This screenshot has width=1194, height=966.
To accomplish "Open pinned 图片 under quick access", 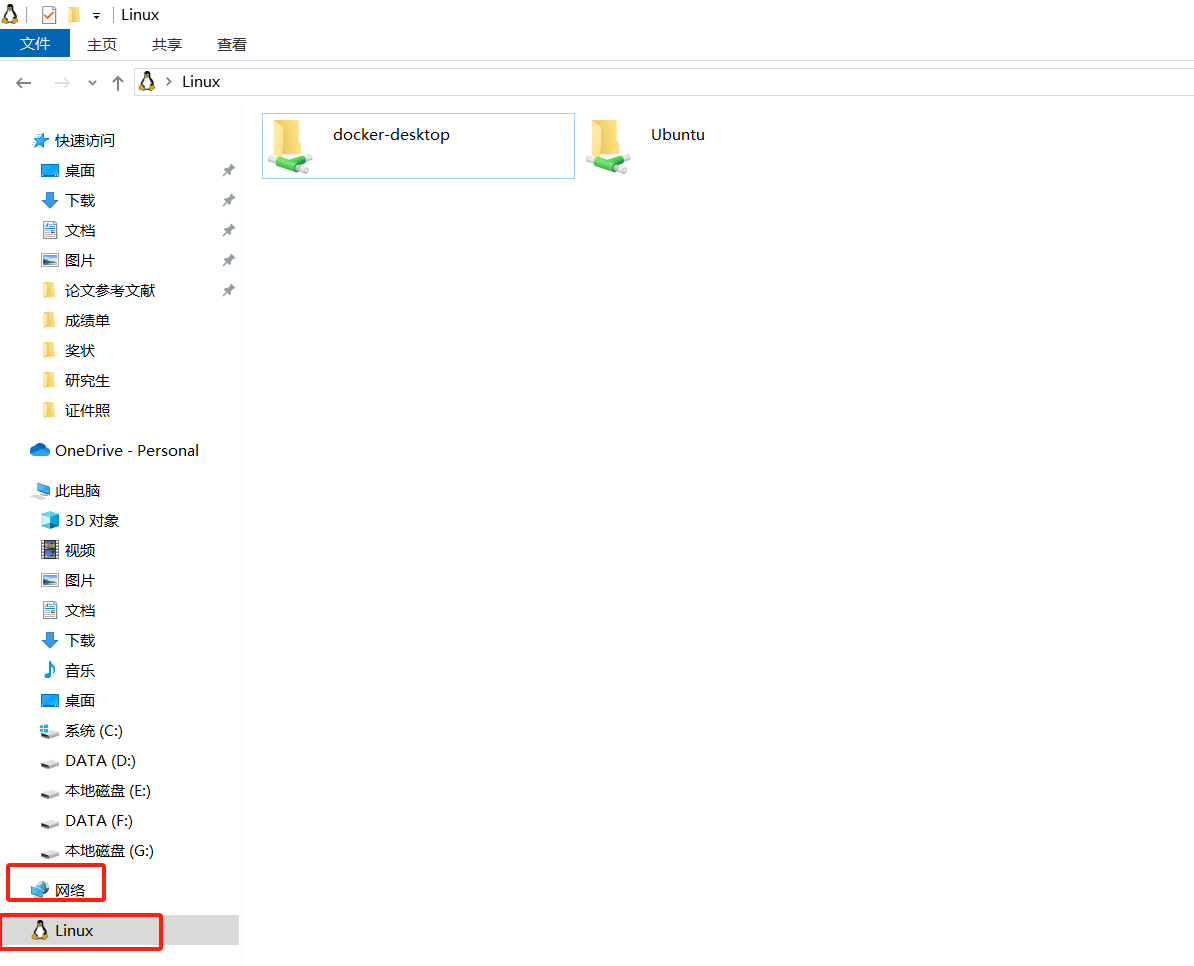I will (x=69, y=260).
